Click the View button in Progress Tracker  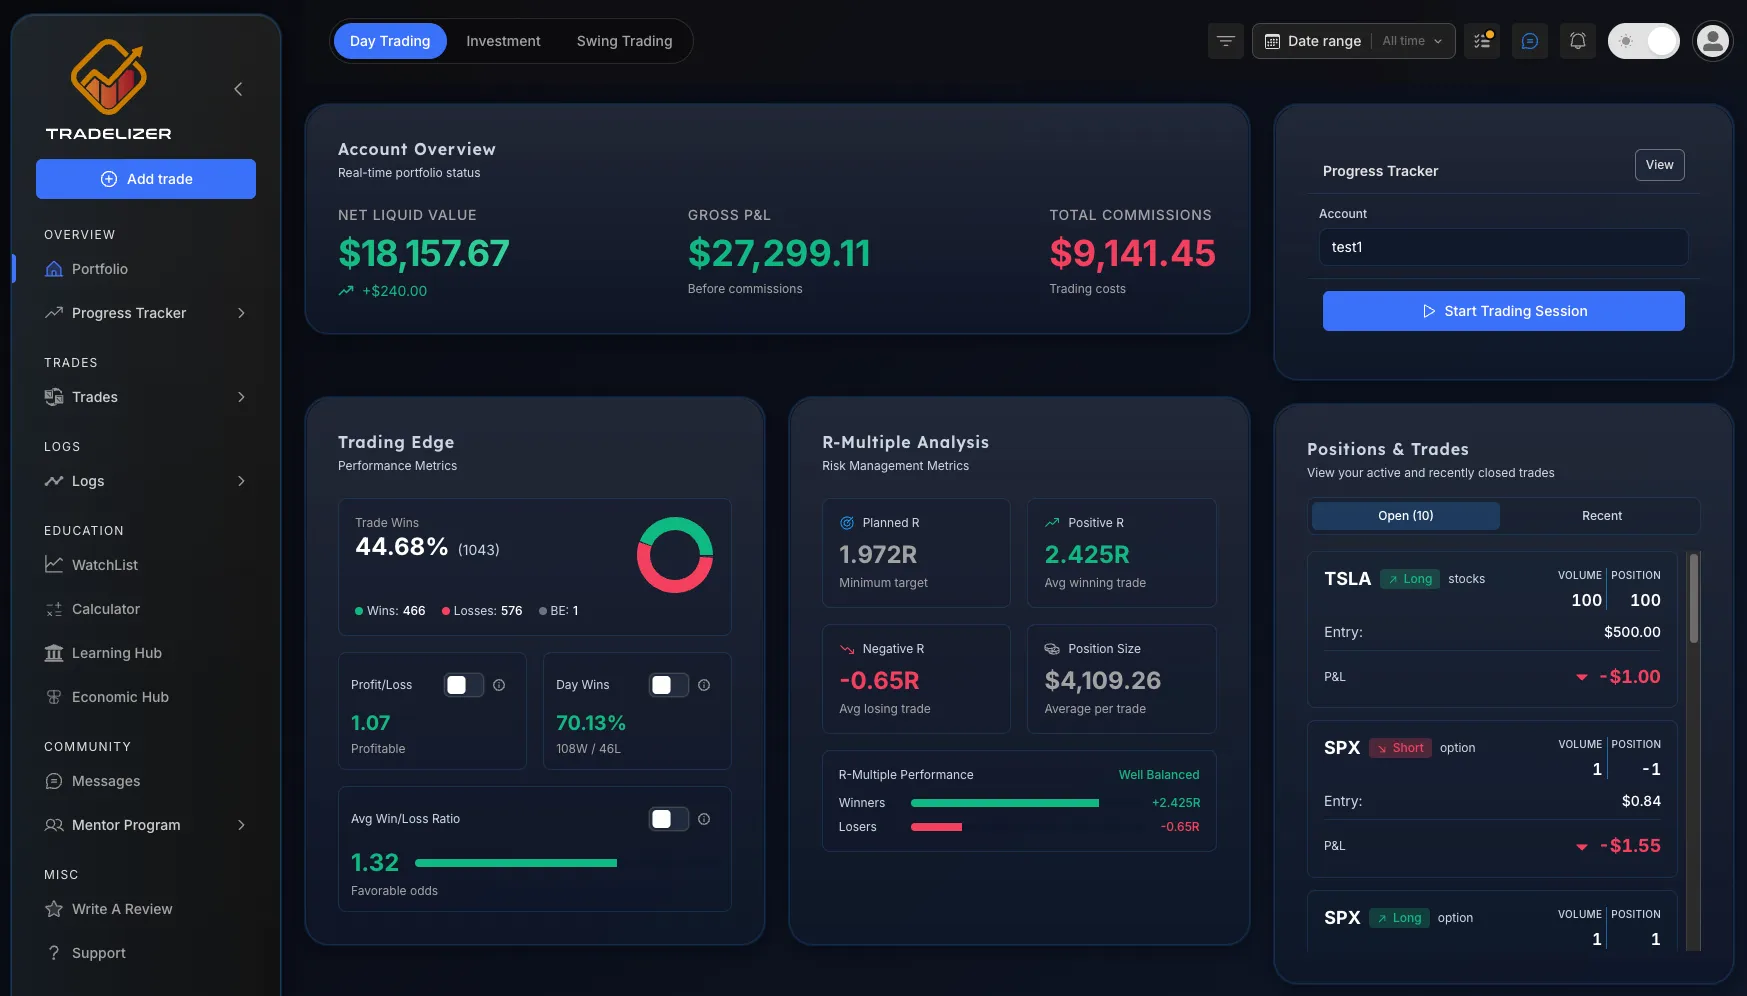coord(1659,165)
